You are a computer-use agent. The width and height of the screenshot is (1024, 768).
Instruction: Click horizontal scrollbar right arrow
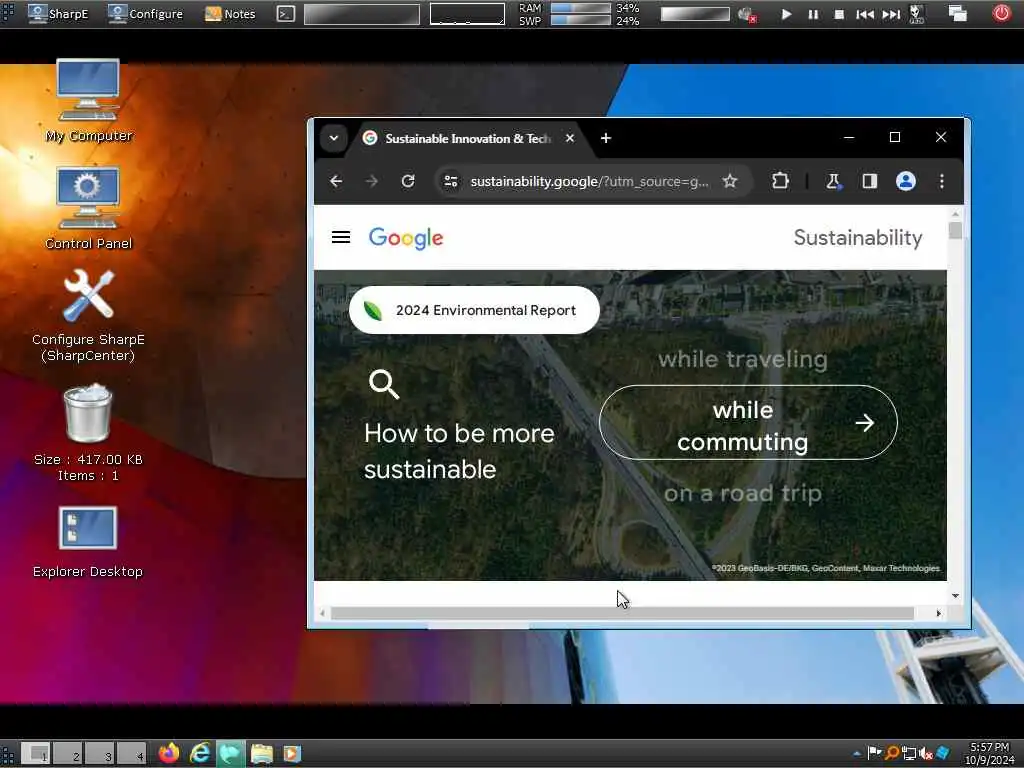[938, 613]
